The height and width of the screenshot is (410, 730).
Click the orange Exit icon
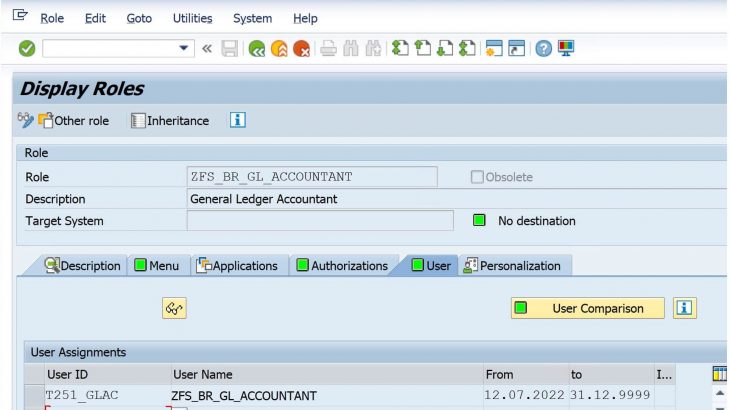tap(279, 48)
